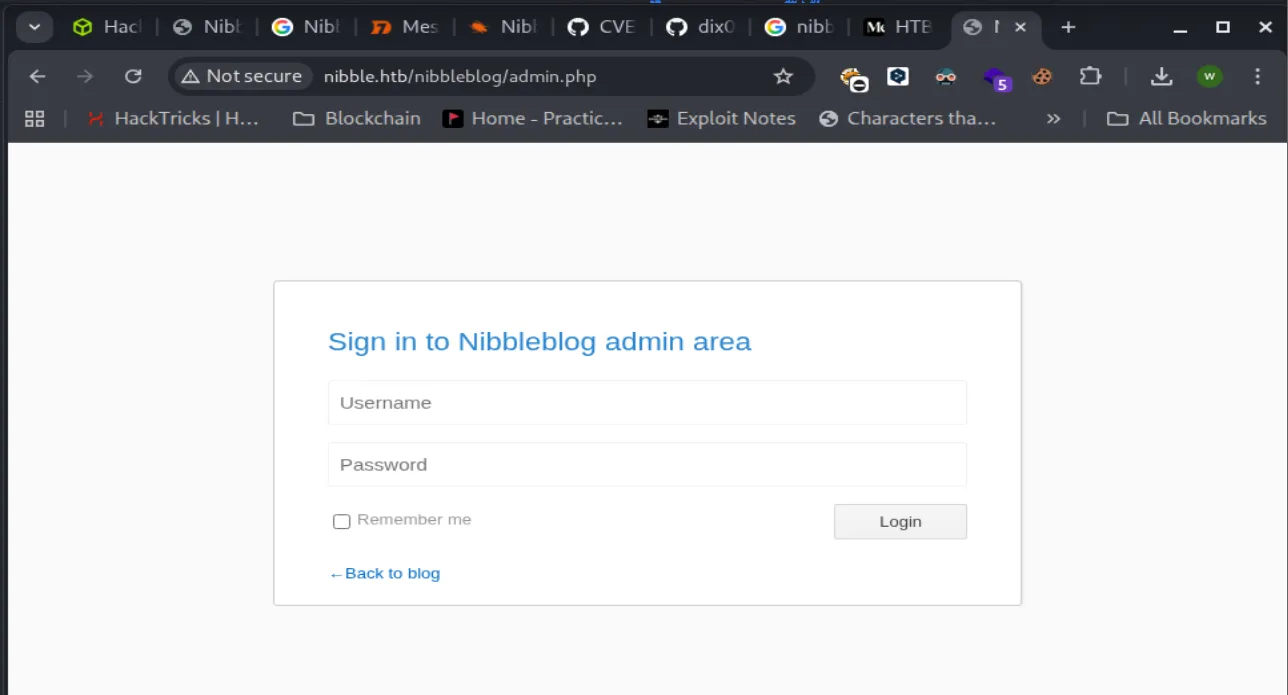Expand the tab search dropdown arrow
The width and height of the screenshot is (1288, 695).
[34, 27]
